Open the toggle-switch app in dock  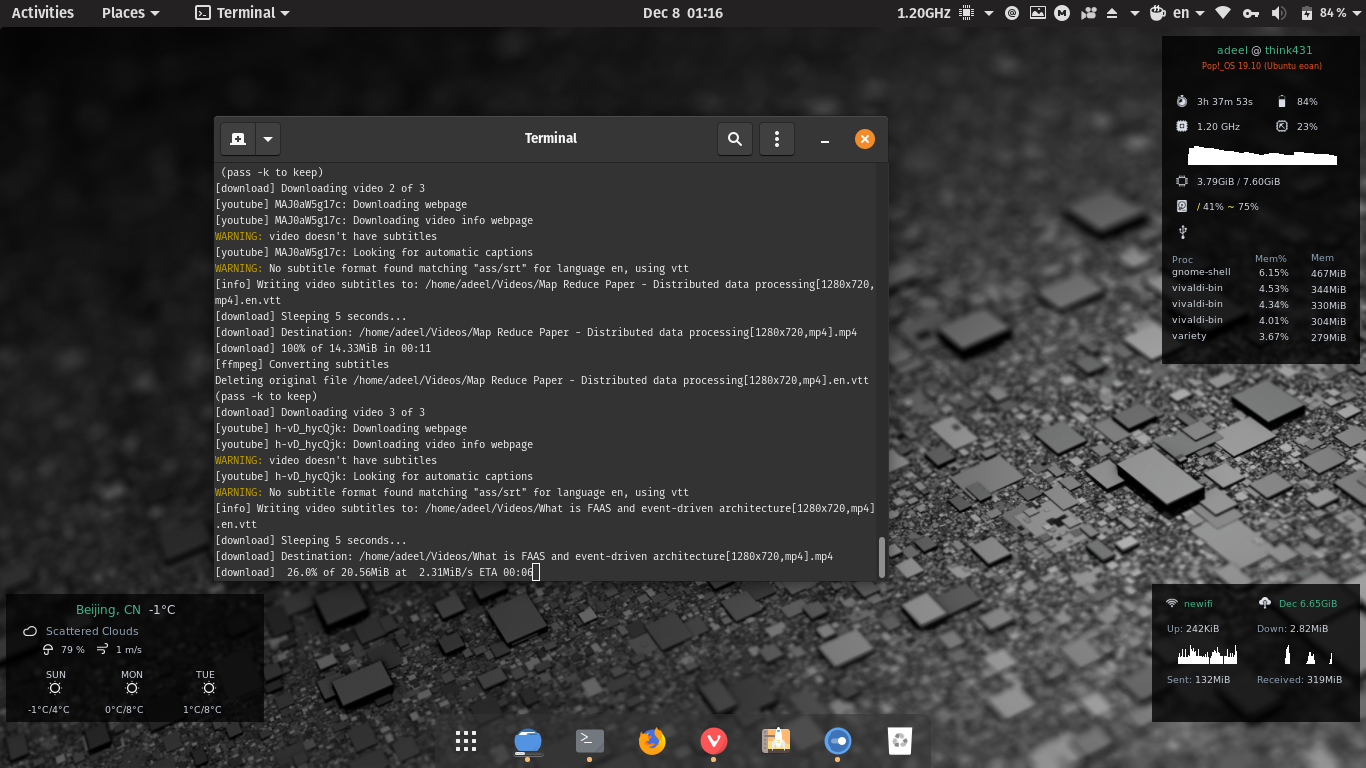(838, 741)
